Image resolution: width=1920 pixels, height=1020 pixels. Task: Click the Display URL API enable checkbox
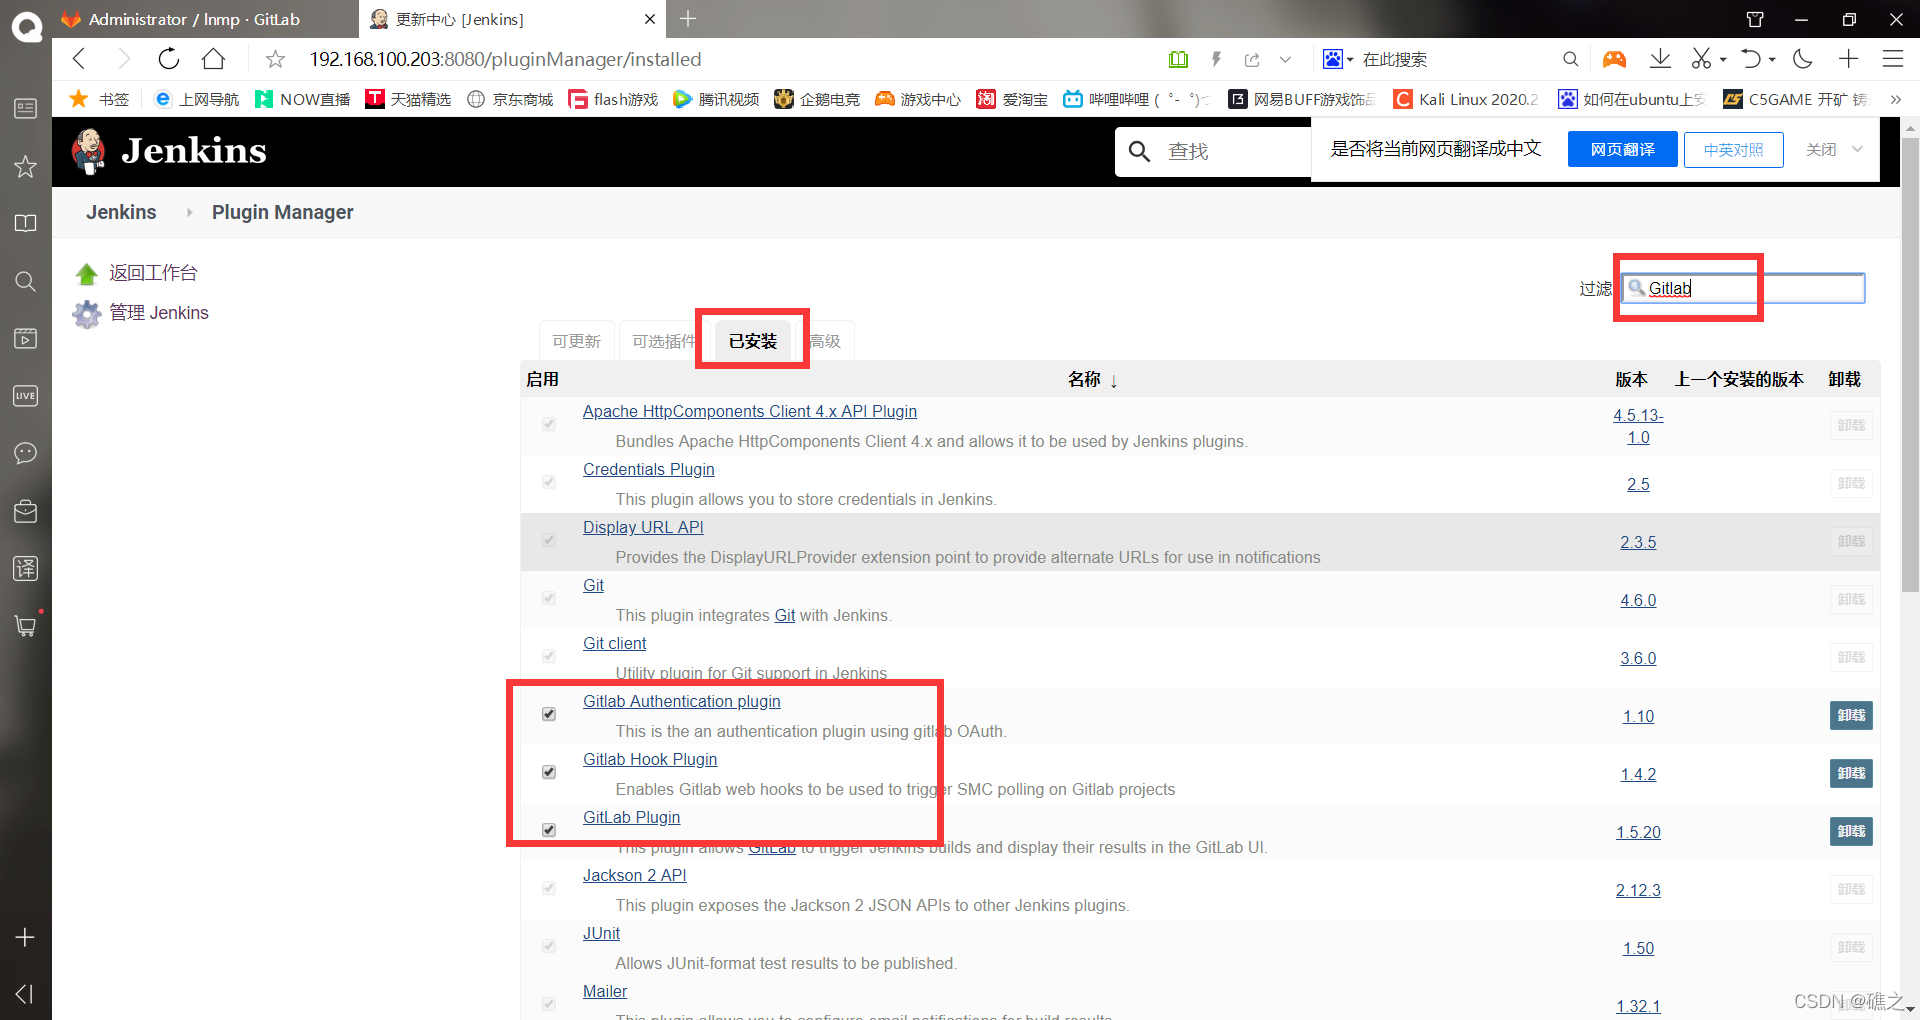tap(549, 540)
